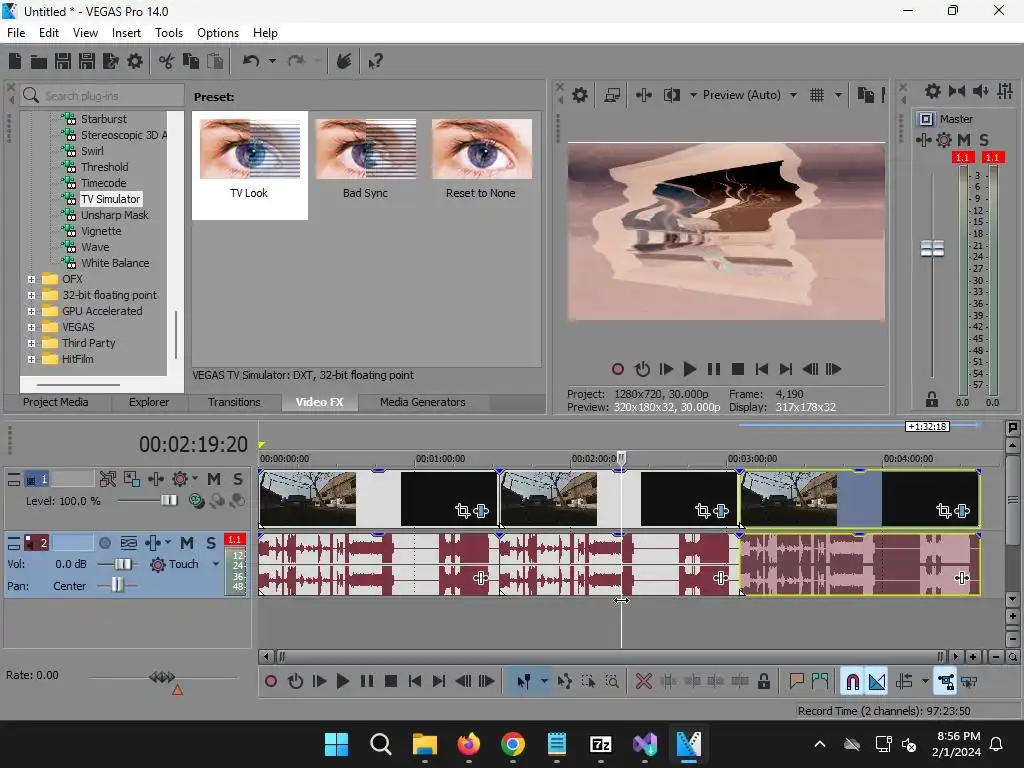Mute audio track 2
1024x768 pixels.
tap(187, 543)
